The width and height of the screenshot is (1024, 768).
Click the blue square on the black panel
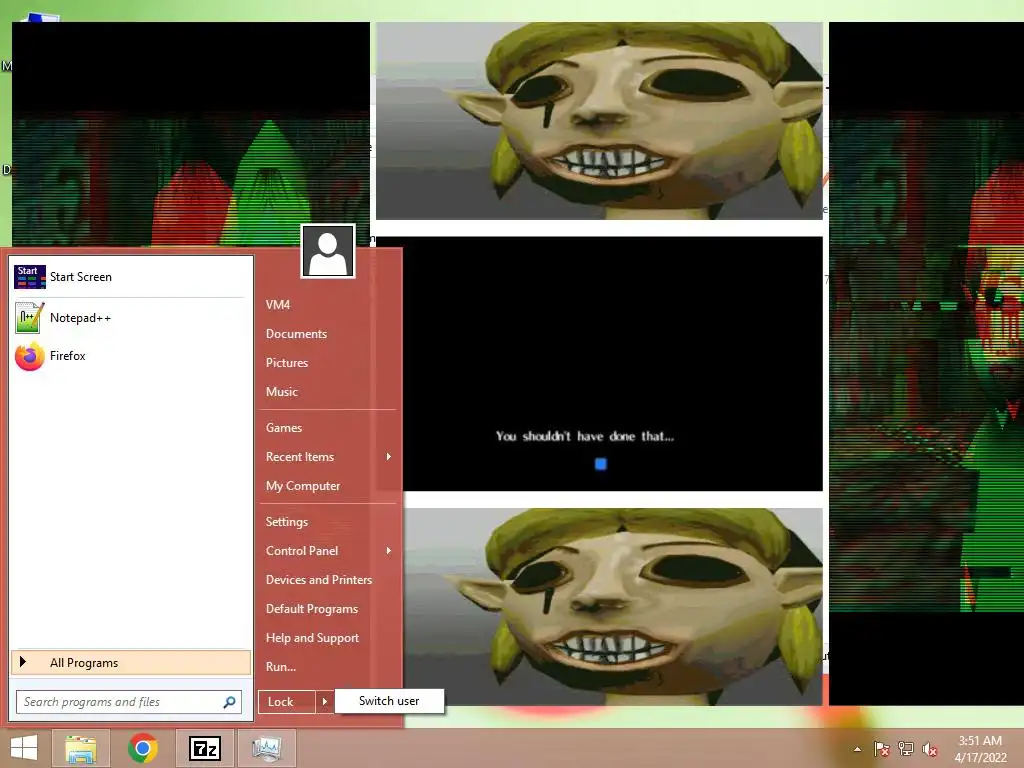(601, 464)
